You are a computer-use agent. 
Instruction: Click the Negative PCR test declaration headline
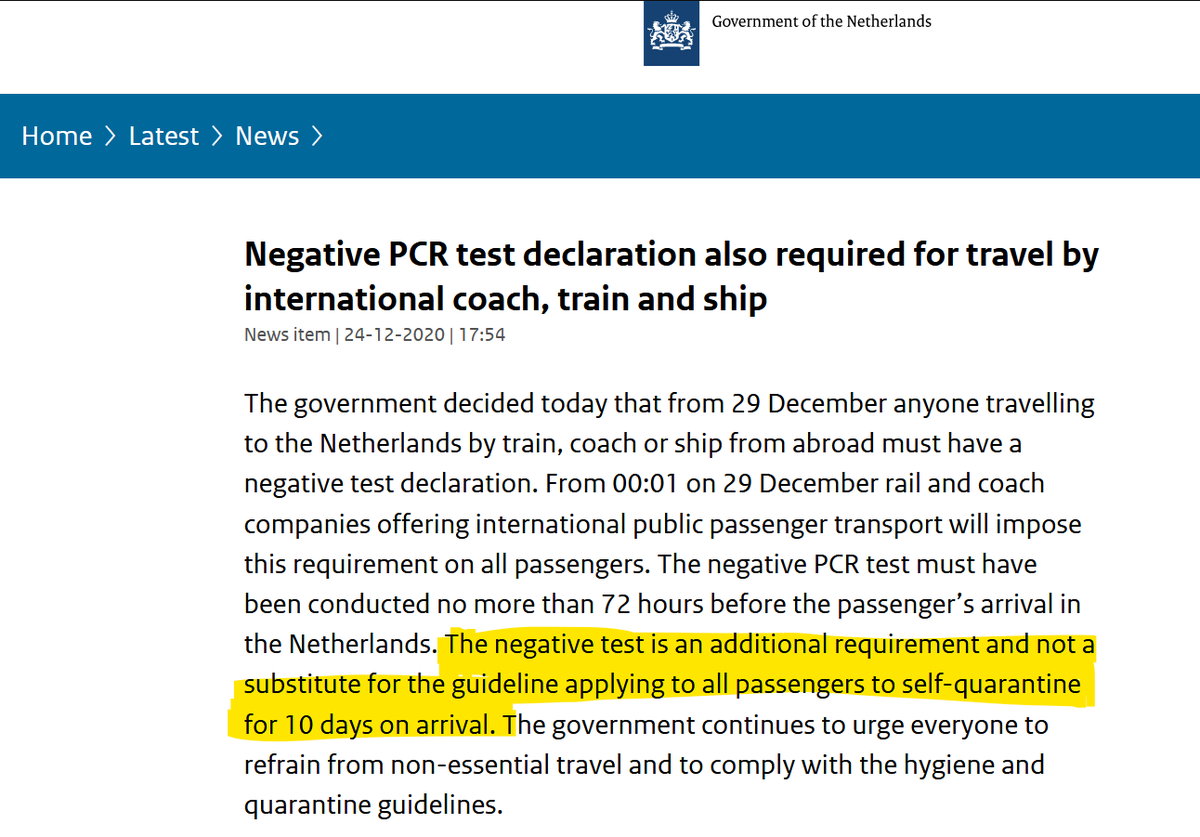tap(671, 276)
